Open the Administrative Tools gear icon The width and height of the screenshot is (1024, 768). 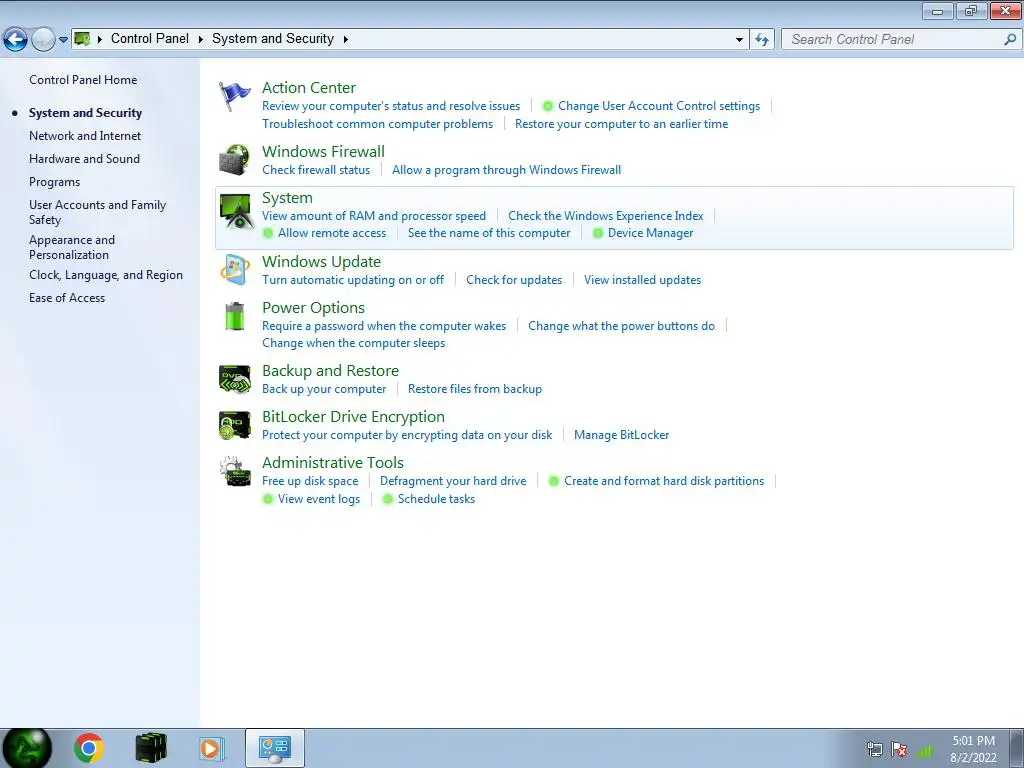click(235, 472)
